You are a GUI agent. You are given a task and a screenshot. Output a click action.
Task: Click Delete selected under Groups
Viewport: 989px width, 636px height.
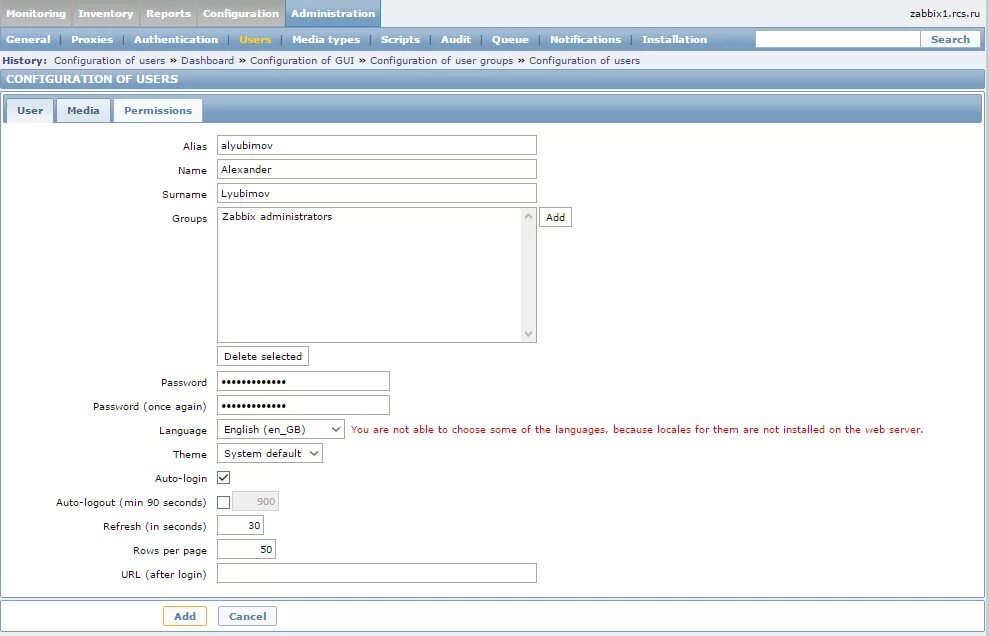pyautogui.click(x=262, y=355)
